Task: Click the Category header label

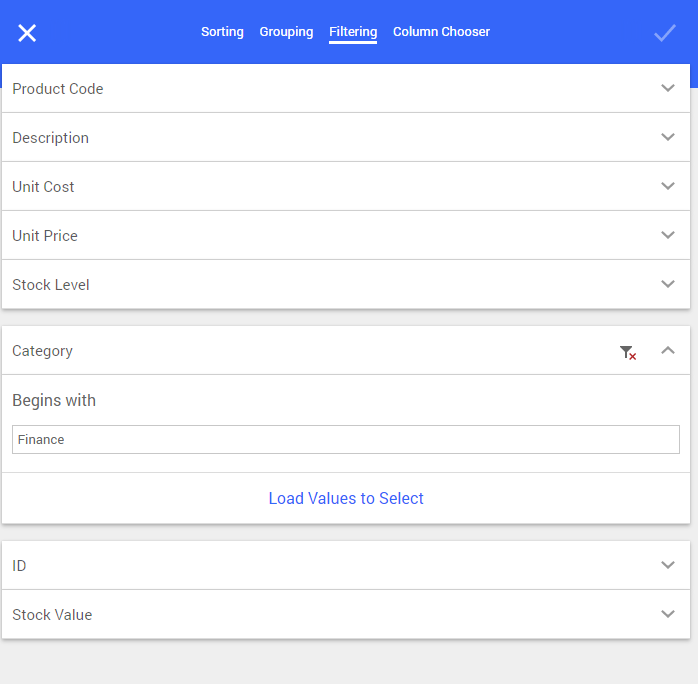Action: [42, 351]
